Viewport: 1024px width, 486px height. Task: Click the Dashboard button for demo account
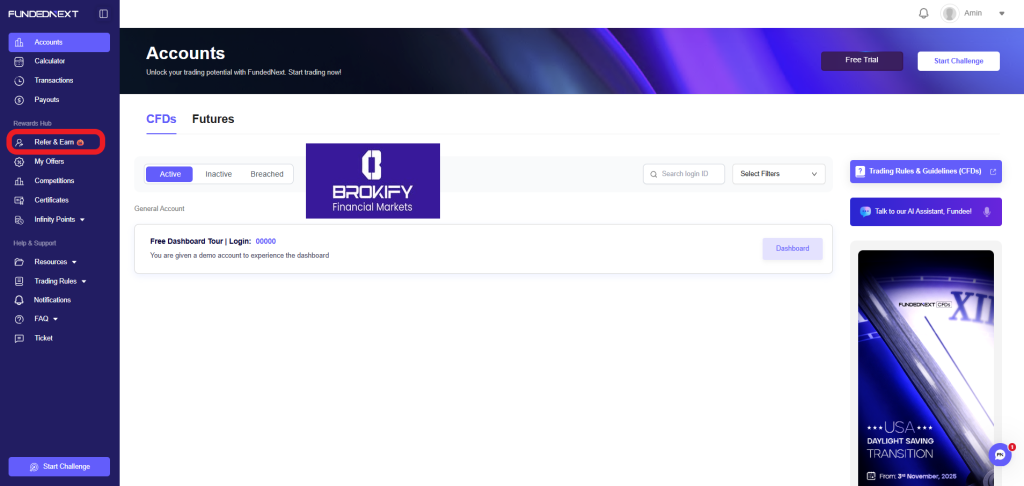point(792,249)
